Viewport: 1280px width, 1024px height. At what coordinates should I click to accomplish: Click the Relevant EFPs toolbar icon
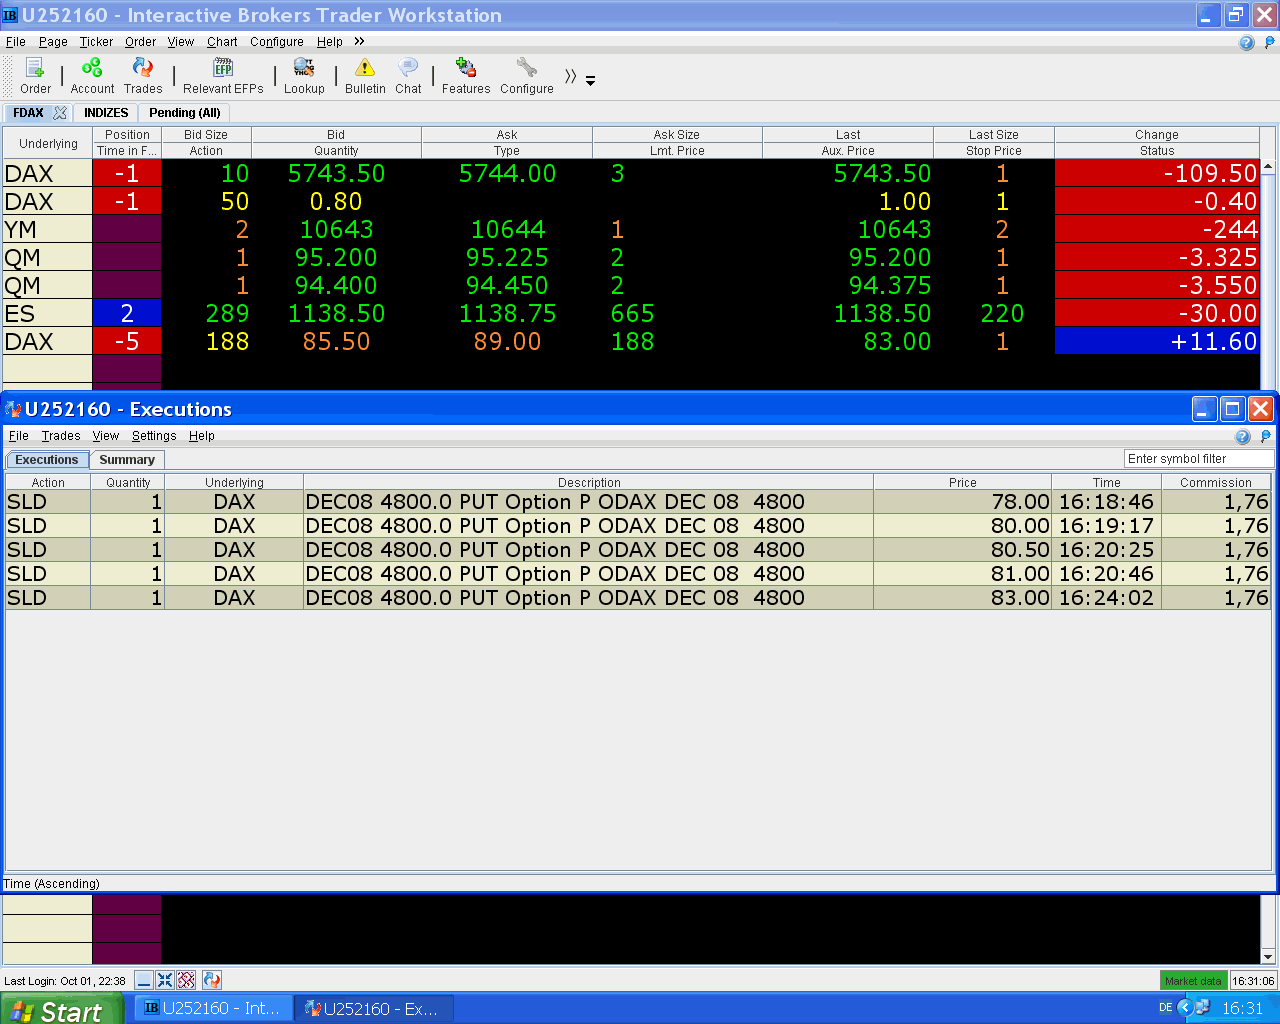click(223, 75)
